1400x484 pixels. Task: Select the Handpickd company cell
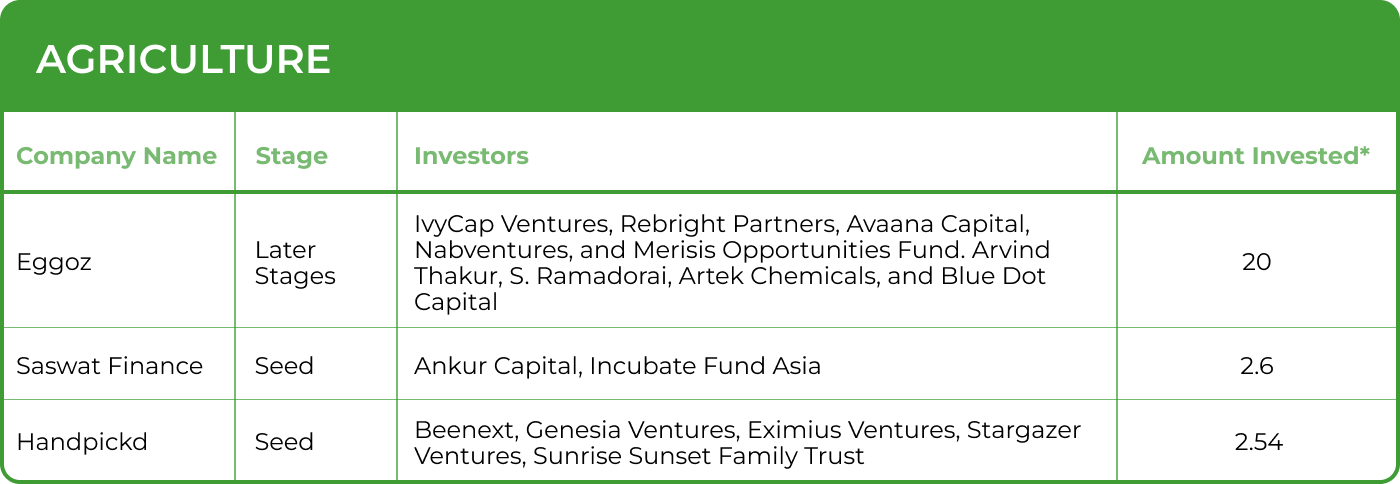tap(82, 442)
